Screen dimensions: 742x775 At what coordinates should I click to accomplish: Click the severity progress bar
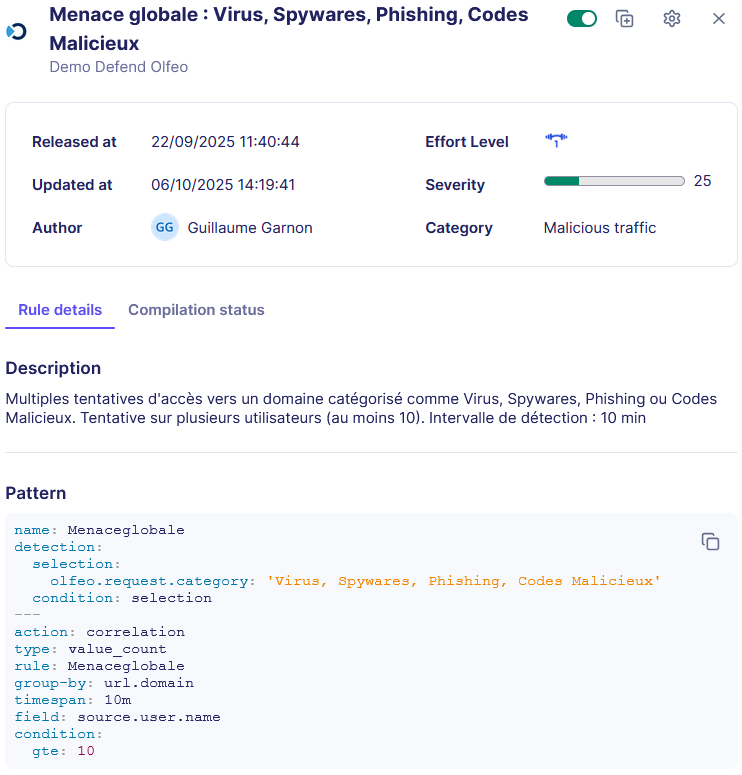click(x=614, y=182)
